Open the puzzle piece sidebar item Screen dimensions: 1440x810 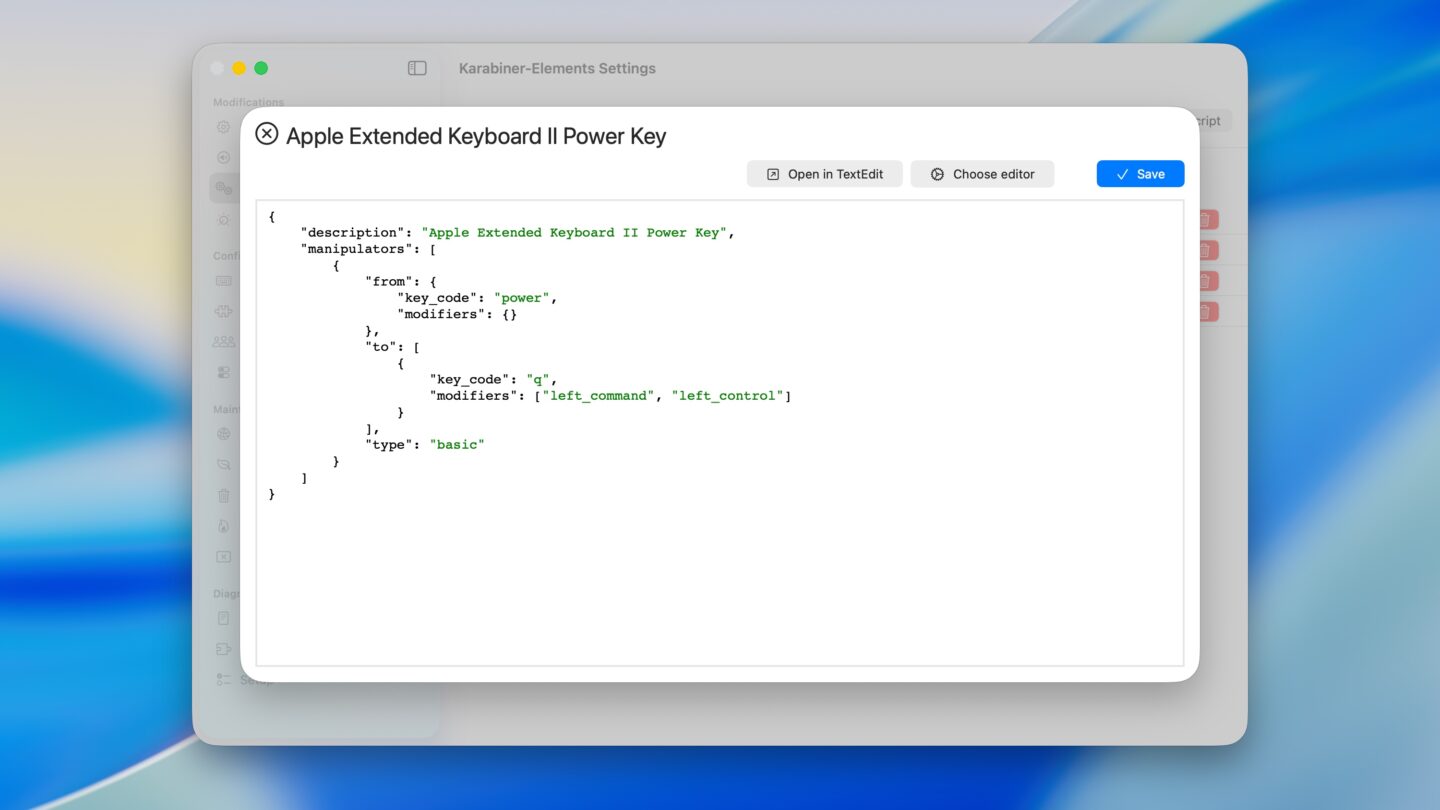coord(224,311)
